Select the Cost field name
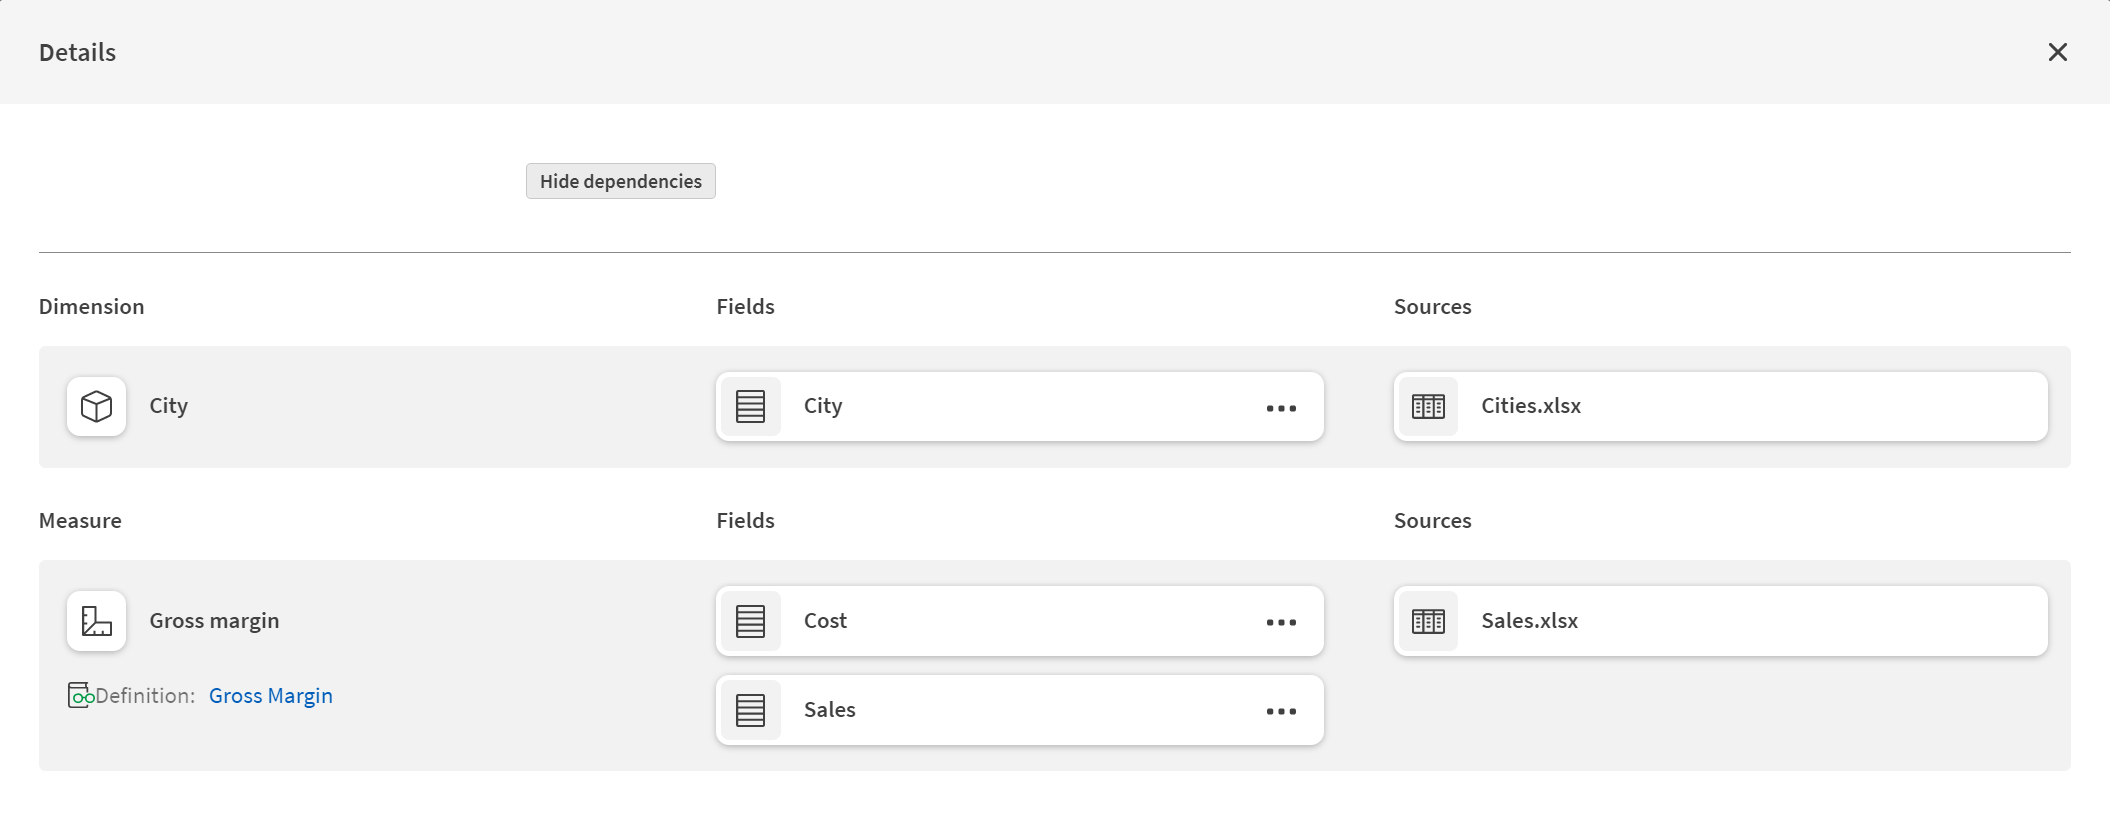The width and height of the screenshot is (2110, 816). click(825, 621)
